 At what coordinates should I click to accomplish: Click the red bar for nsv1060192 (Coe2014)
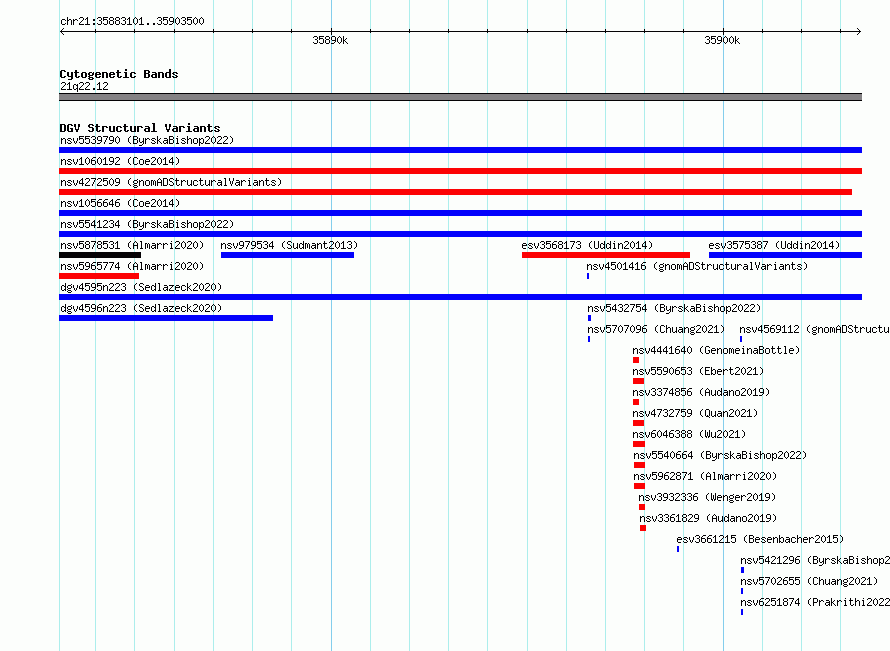(460, 171)
